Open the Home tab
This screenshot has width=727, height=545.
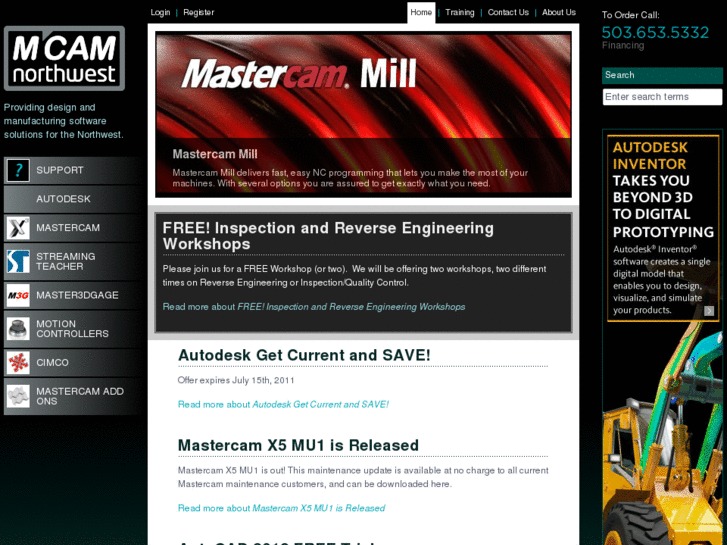[x=421, y=13]
